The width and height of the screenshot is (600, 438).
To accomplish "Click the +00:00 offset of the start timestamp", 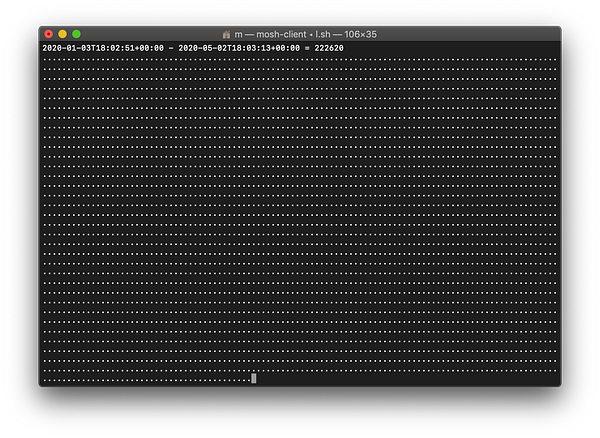I will 149,48.
